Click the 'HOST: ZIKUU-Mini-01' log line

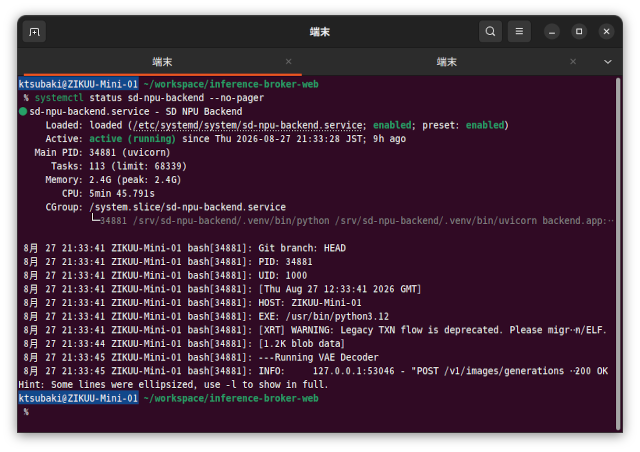(192, 303)
